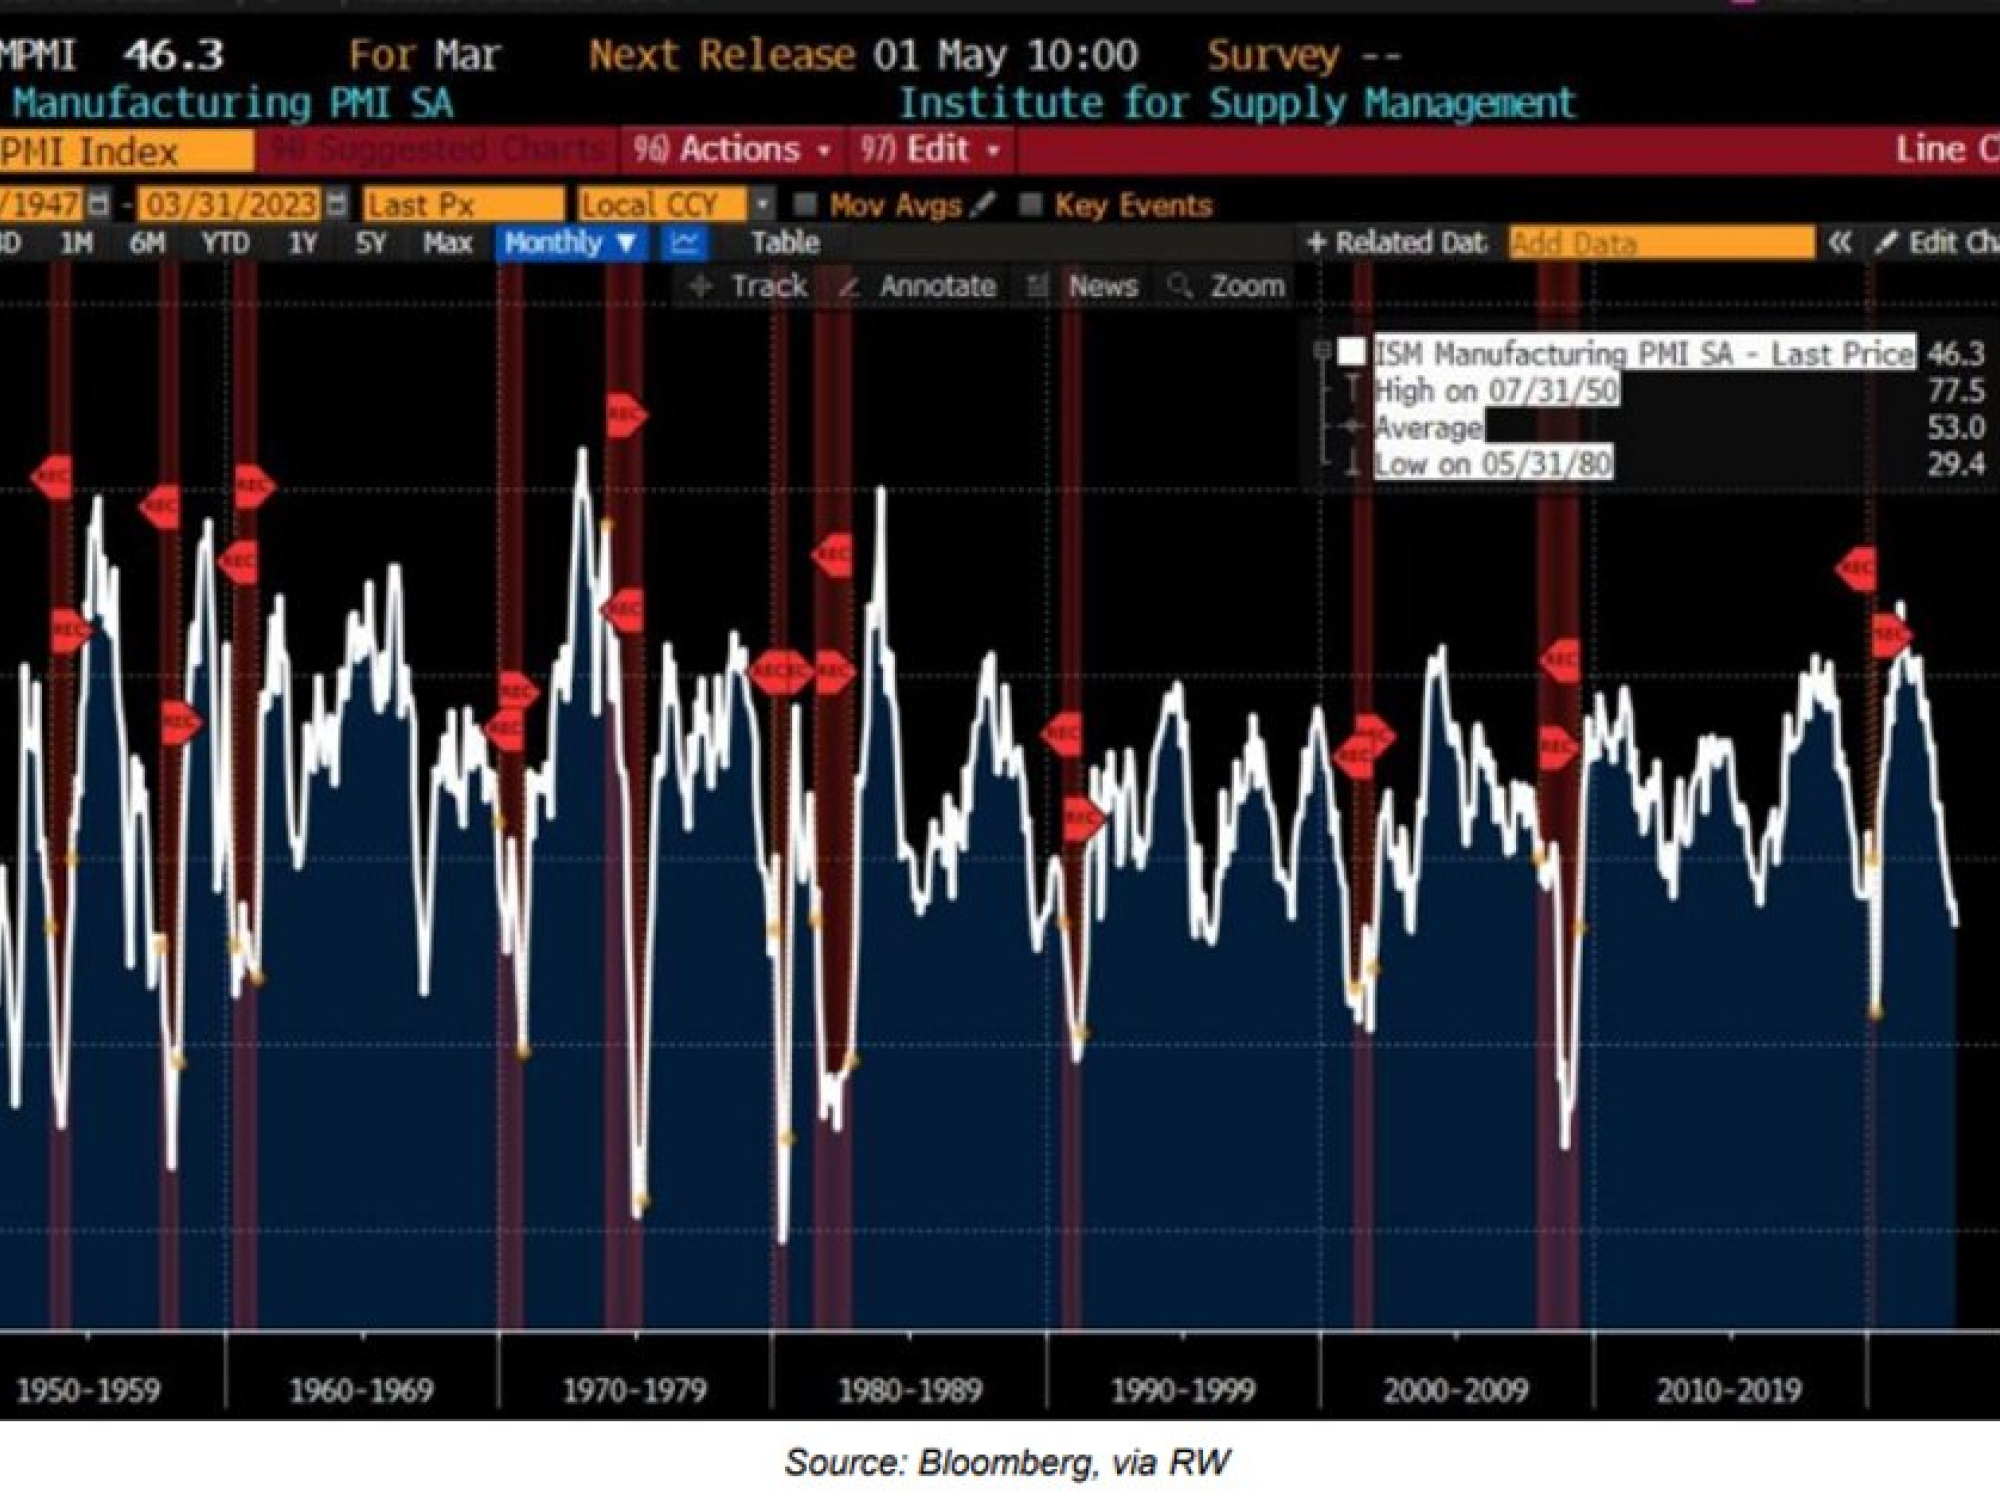Click the 1980-1989 axis label
Viewport: 2000px width, 1500px height.
click(910, 1390)
